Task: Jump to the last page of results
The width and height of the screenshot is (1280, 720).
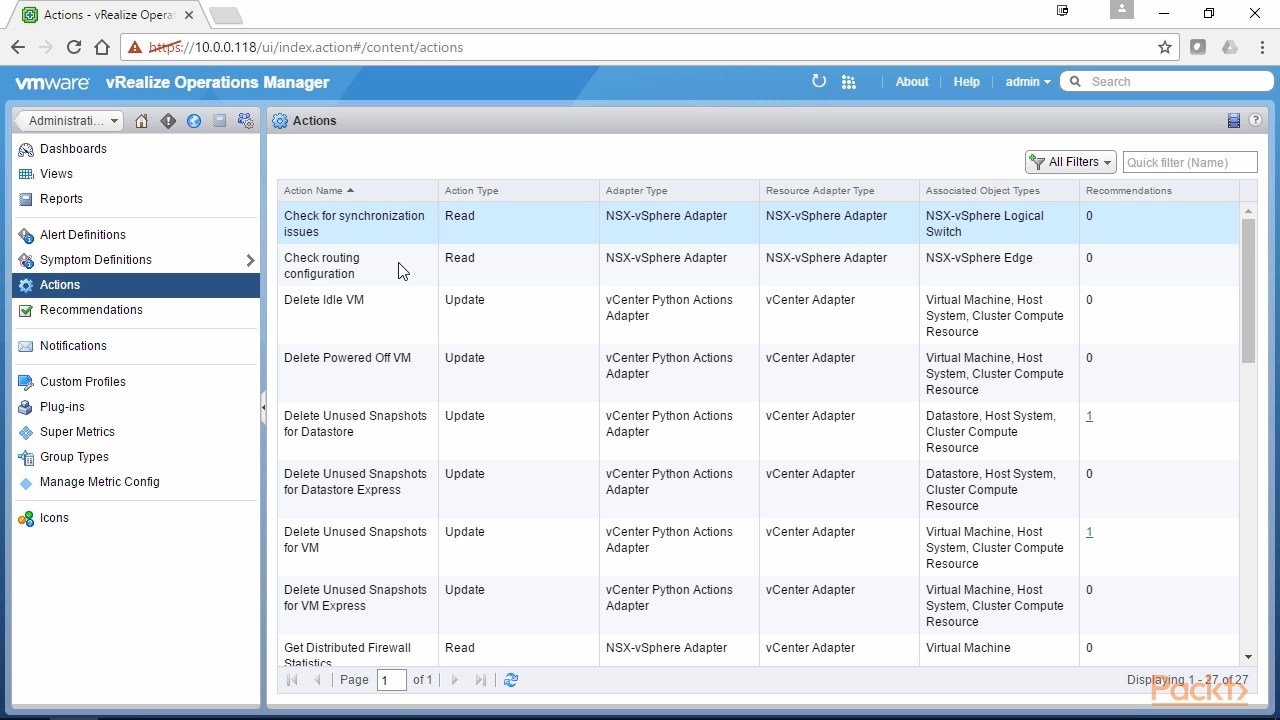Action: click(x=480, y=680)
